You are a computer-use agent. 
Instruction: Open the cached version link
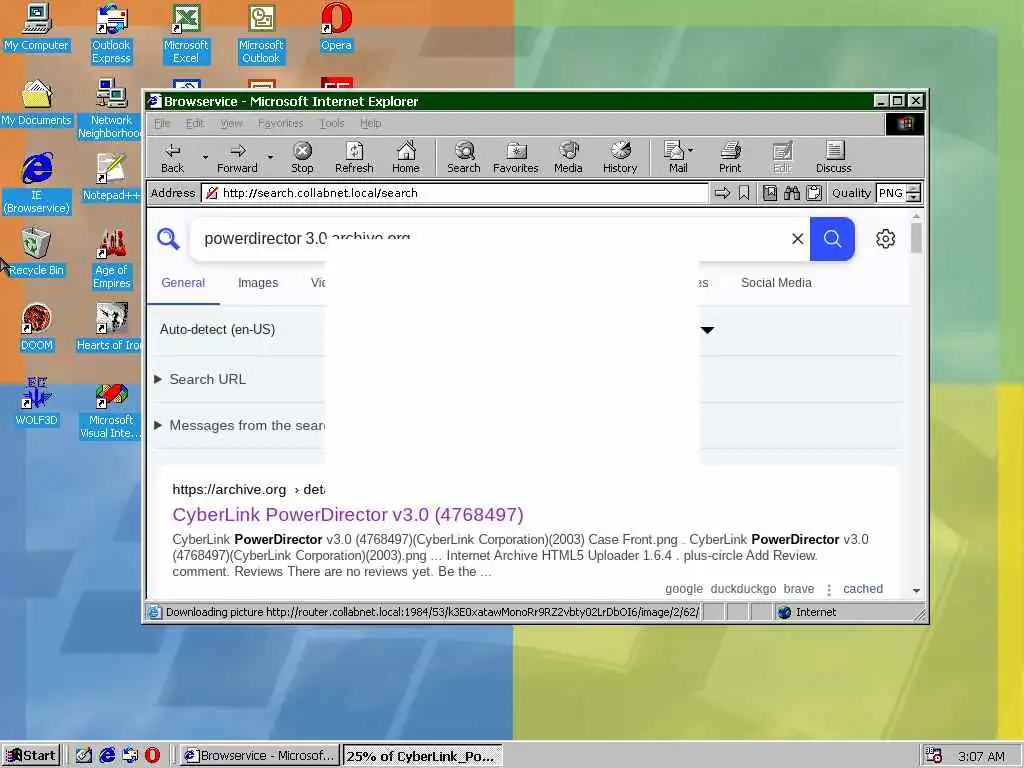click(x=863, y=589)
